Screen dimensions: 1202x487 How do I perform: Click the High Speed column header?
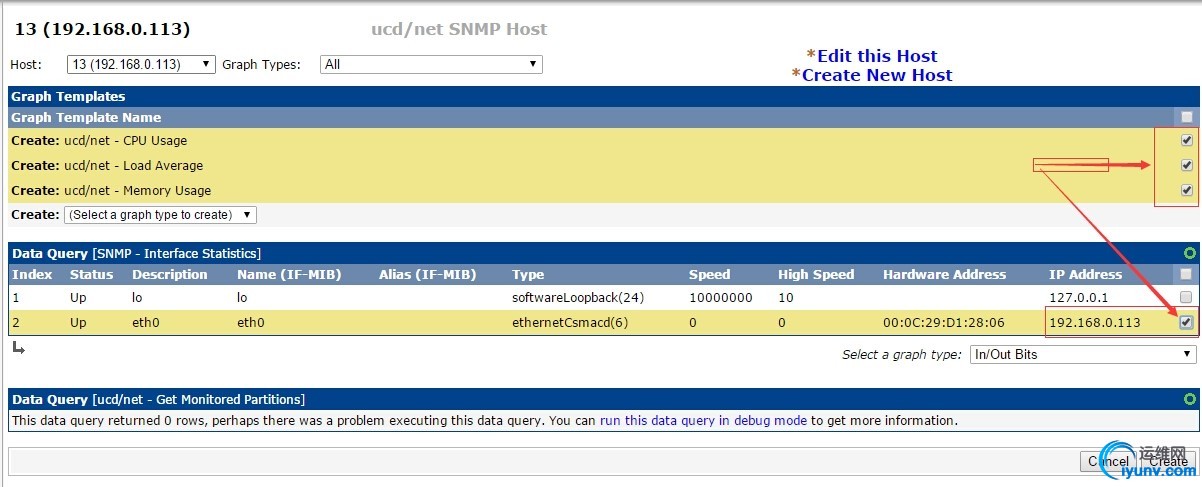pos(816,274)
